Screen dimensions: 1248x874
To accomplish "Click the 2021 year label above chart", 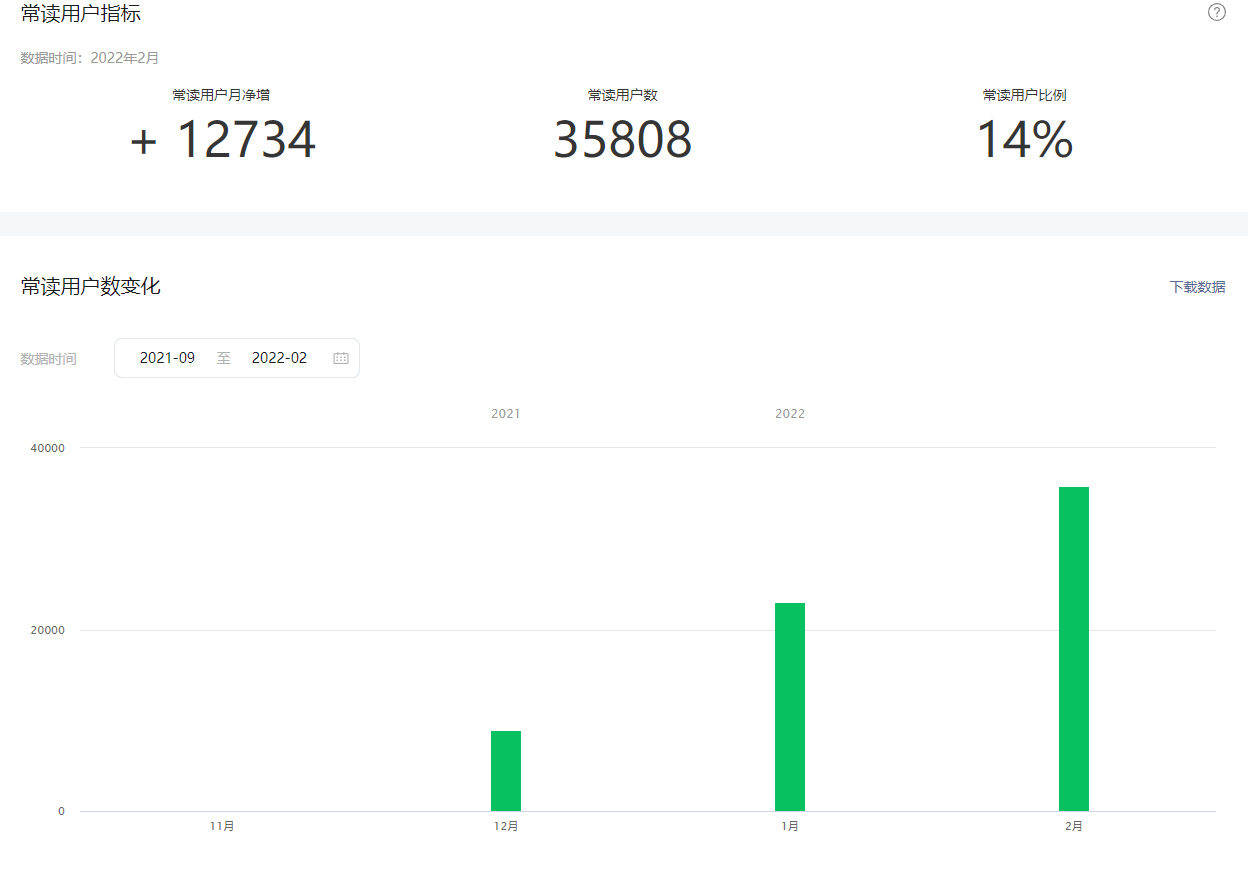I will coord(506,414).
